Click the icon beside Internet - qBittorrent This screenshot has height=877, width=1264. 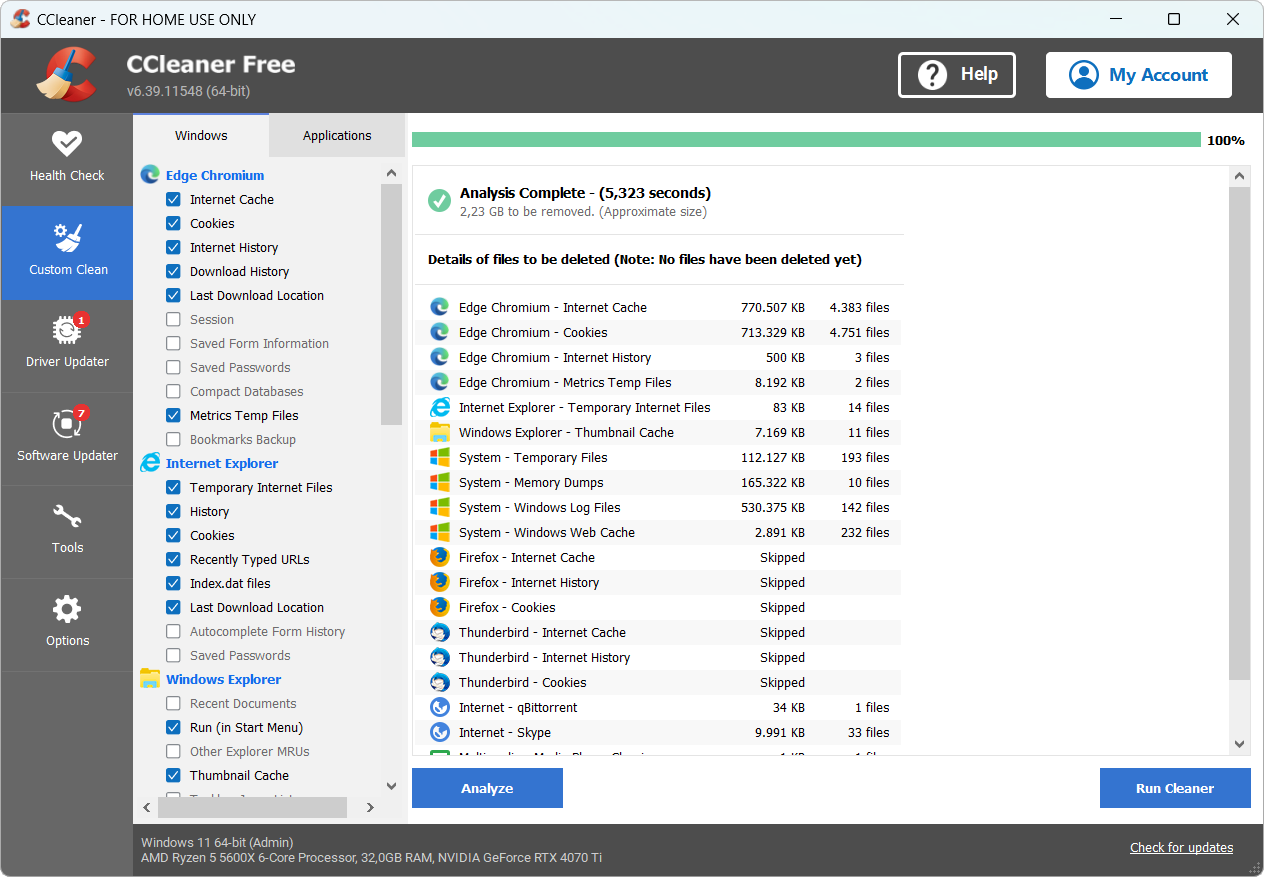coord(440,707)
